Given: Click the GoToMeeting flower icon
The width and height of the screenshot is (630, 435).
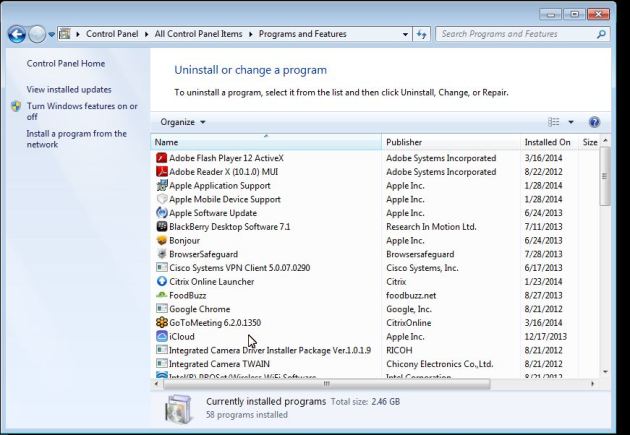Looking at the screenshot, I should [162, 323].
